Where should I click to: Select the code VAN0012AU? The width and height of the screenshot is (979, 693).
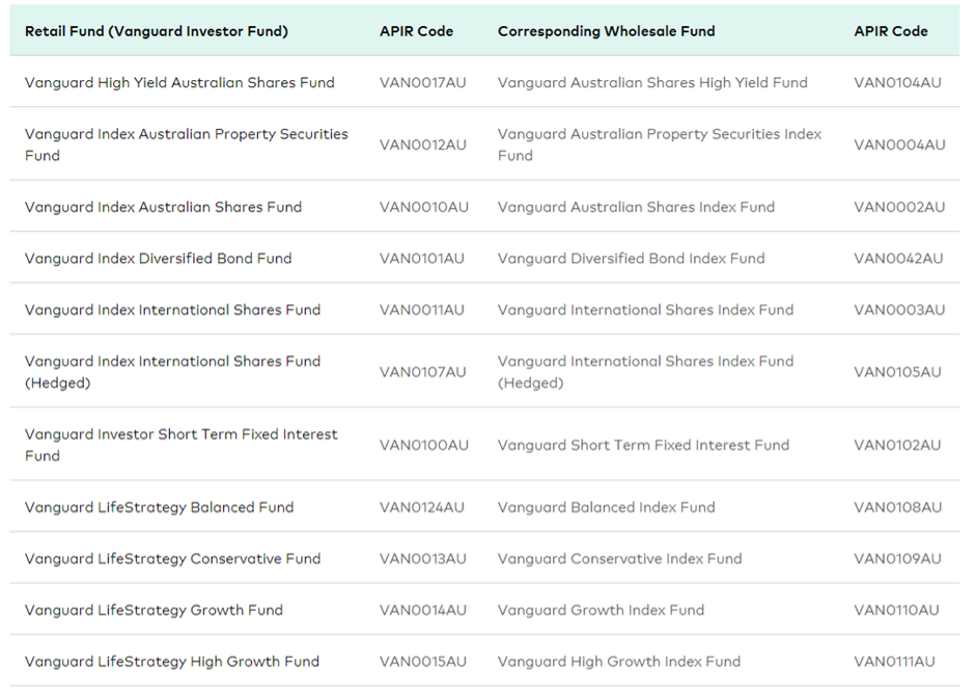click(x=423, y=144)
